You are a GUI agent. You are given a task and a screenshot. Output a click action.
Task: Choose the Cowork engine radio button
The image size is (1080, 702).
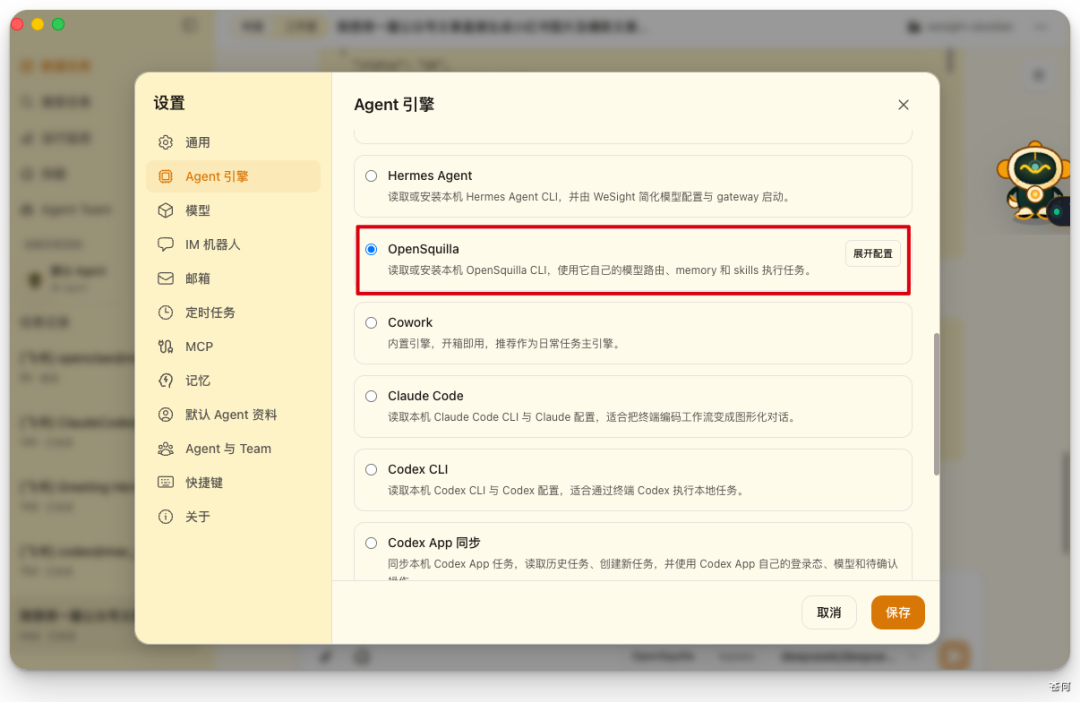pyautogui.click(x=371, y=322)
